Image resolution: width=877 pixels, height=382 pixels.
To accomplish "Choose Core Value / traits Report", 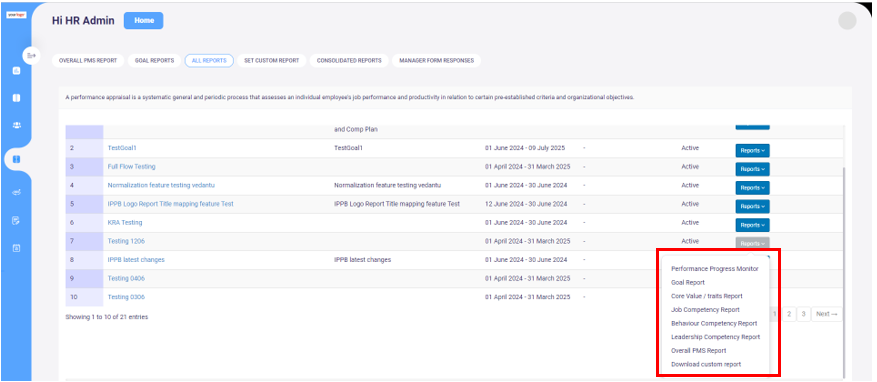I will pos(706,296).
